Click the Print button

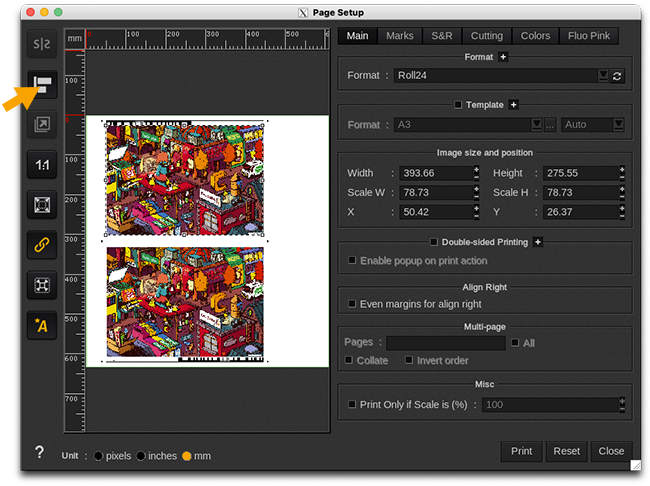point(521,451)
